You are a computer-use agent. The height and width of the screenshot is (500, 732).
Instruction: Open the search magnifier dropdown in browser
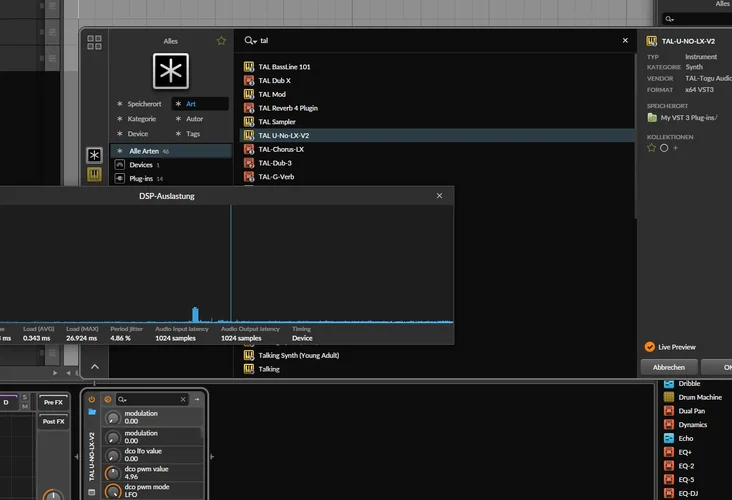pos(250,41)
